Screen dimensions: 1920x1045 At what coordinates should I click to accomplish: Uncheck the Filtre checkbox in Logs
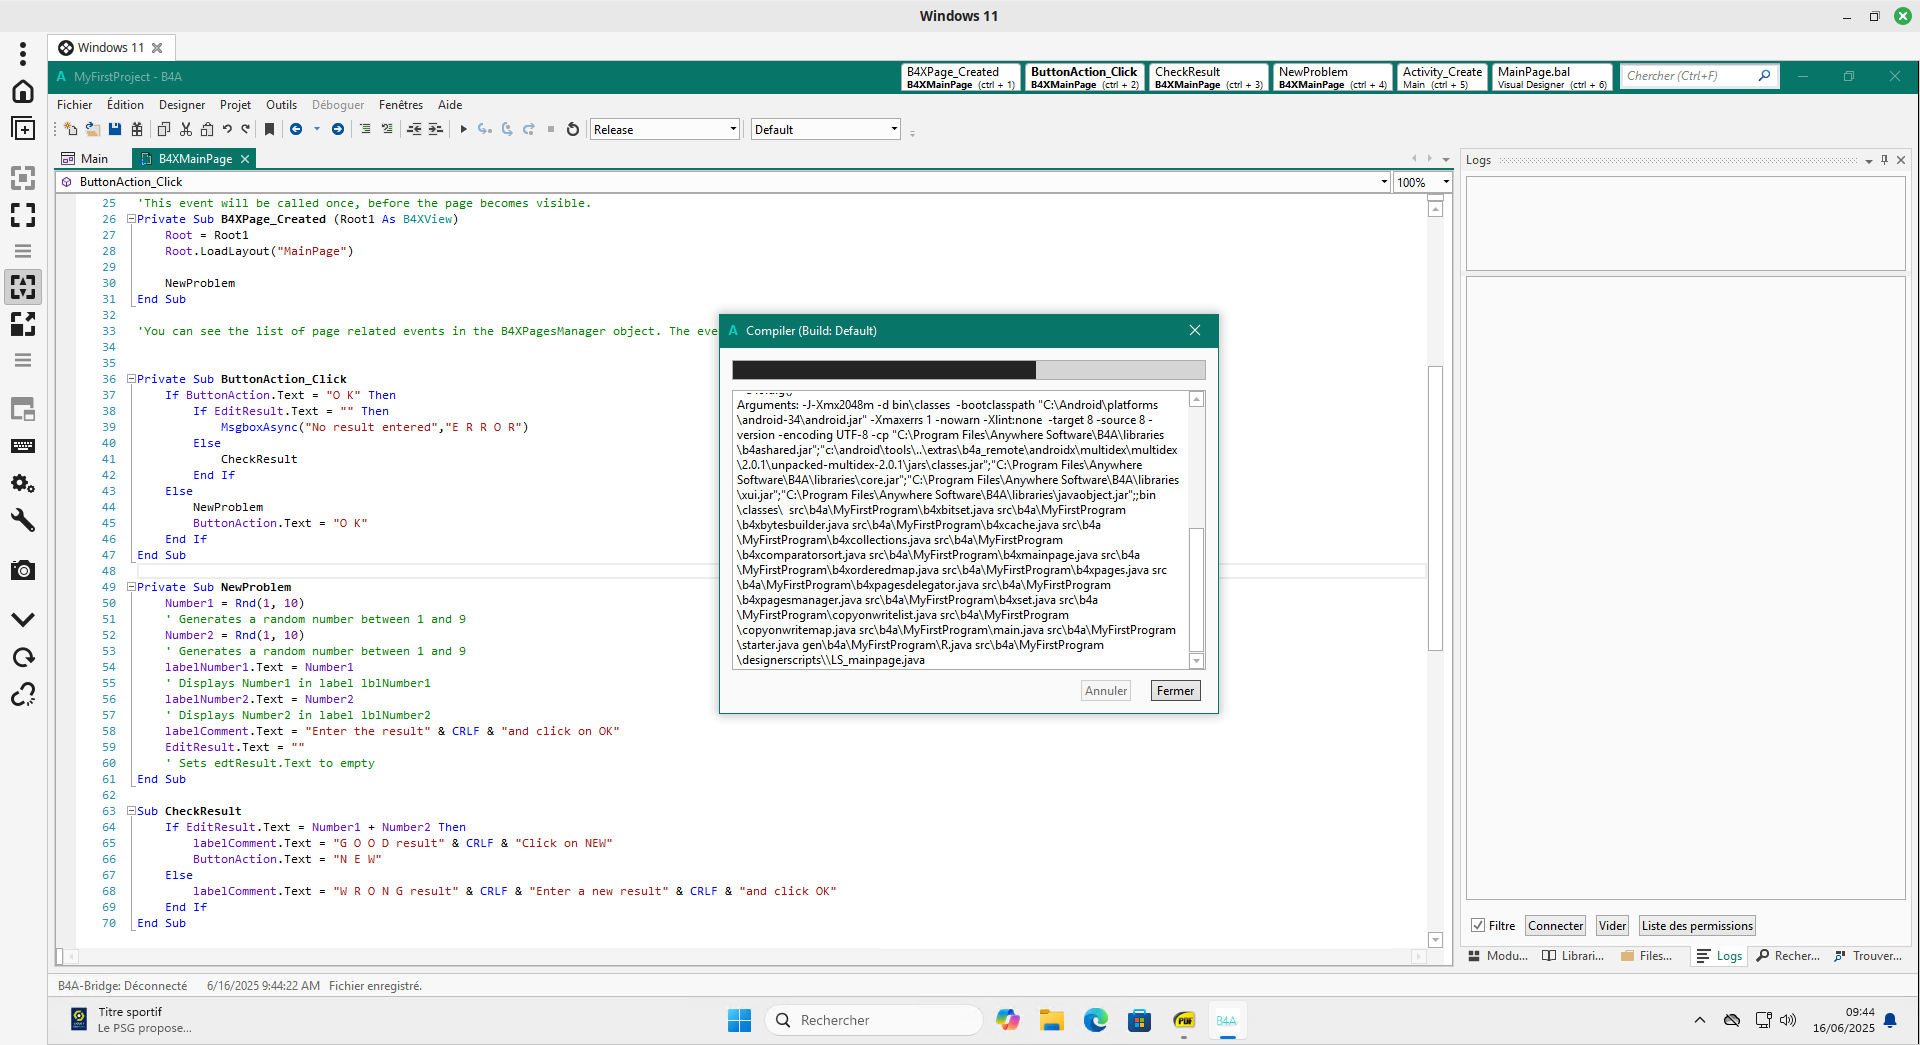coord(1478,925)
